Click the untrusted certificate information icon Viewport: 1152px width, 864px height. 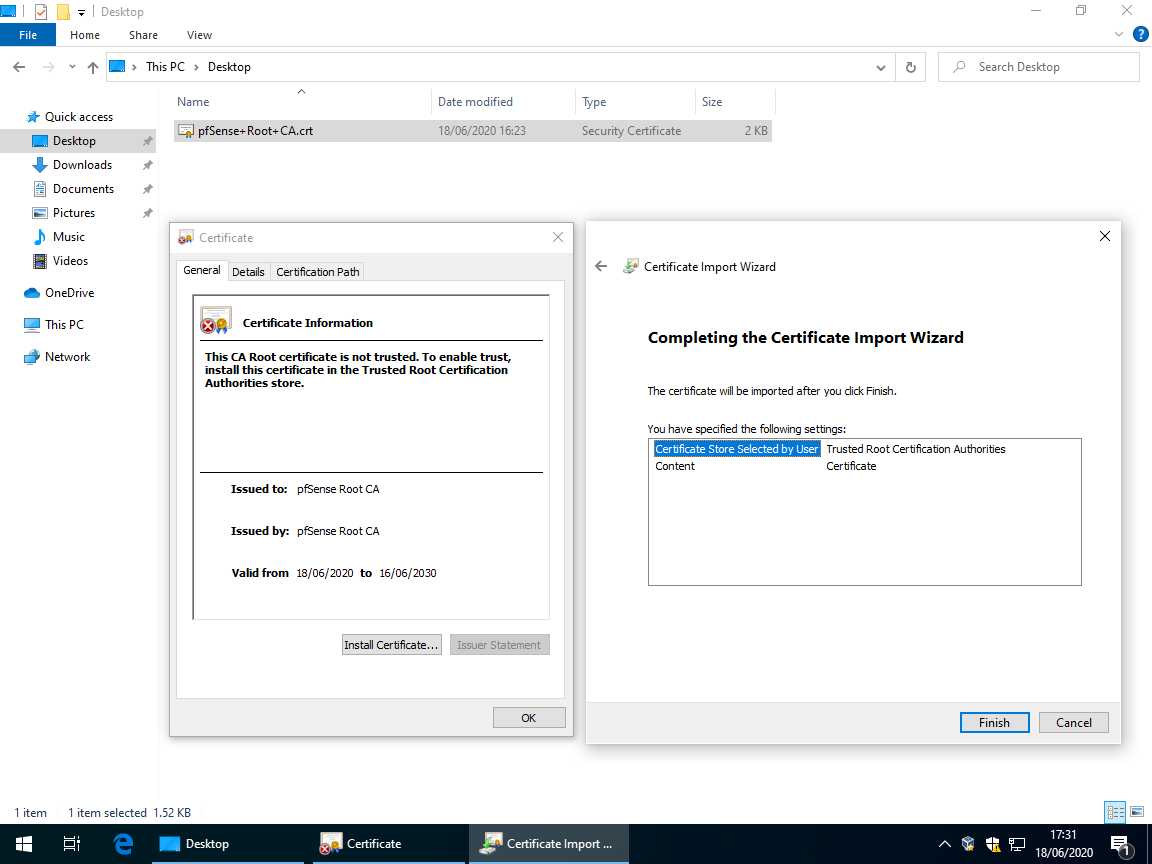coord(216,320)
